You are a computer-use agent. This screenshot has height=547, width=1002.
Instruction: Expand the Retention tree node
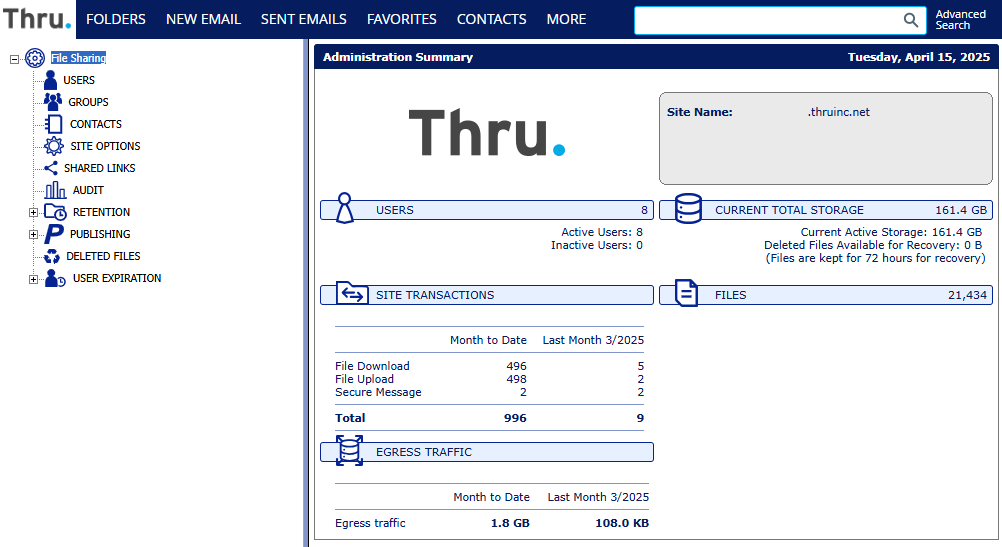click(x=33, y=212)
